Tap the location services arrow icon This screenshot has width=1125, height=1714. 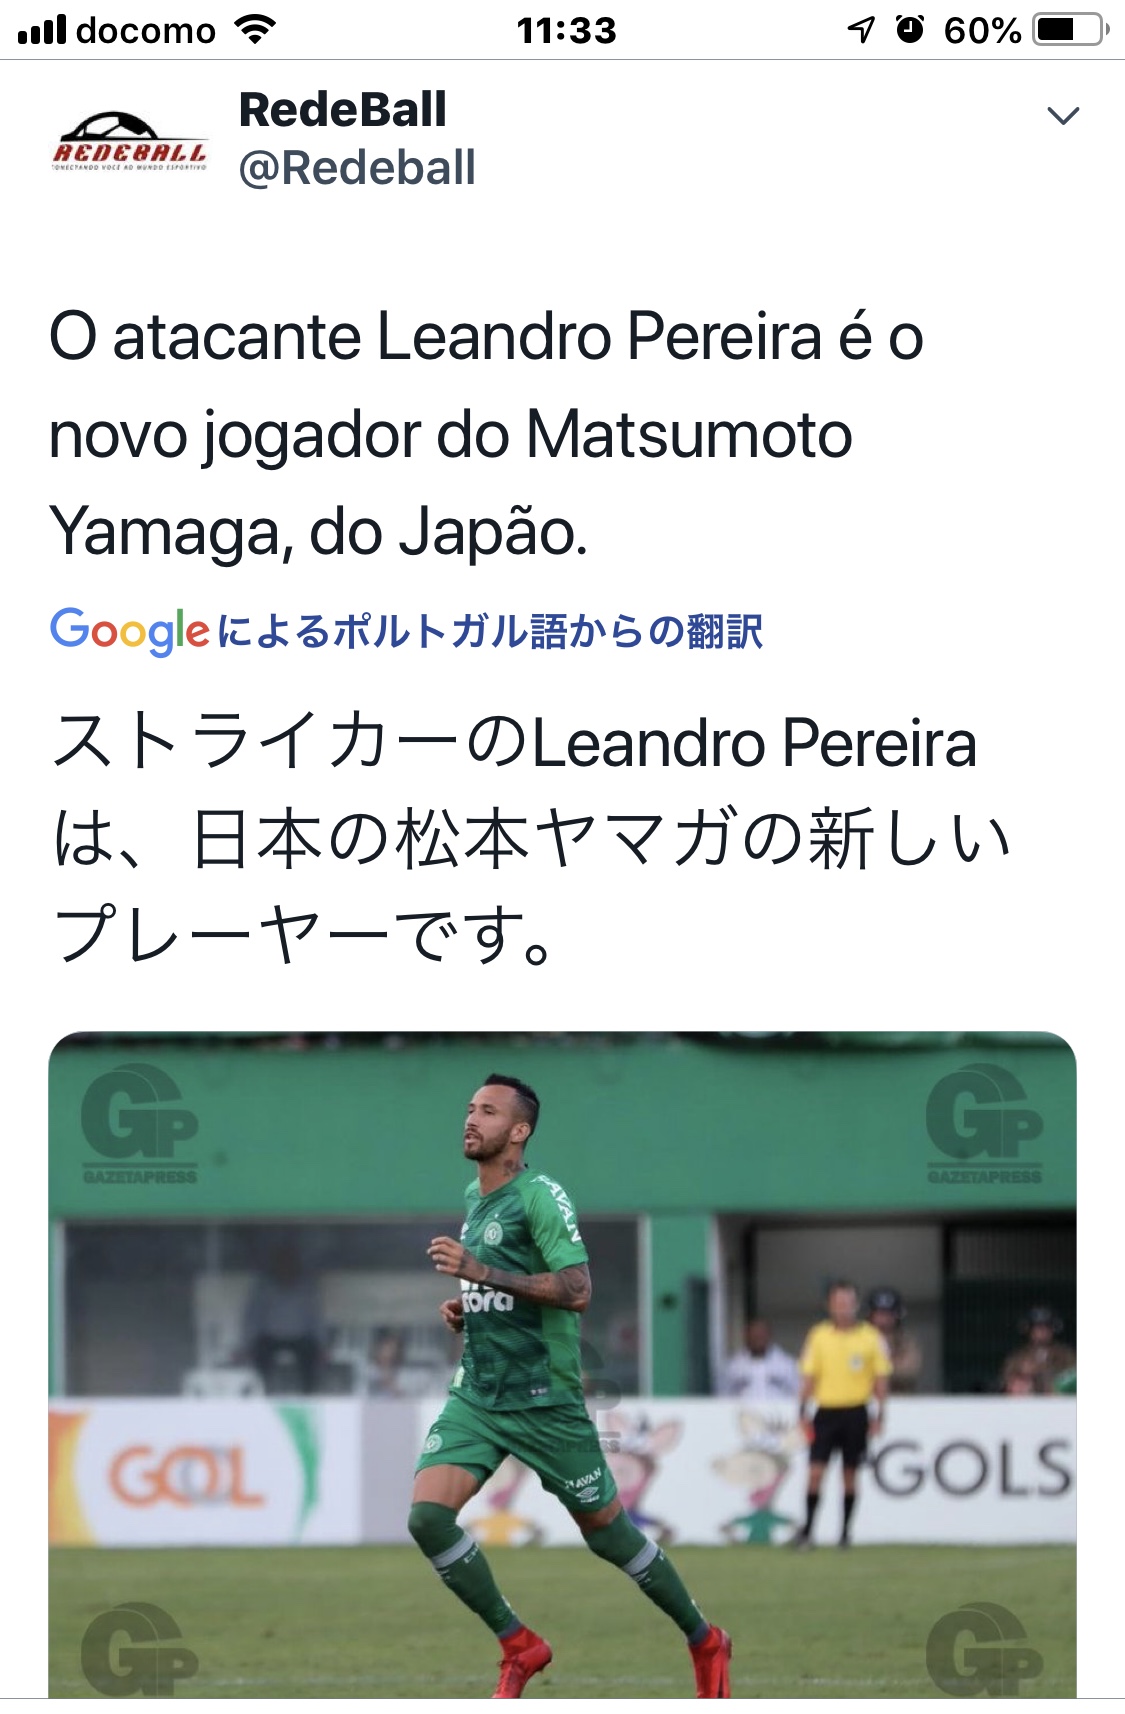click(860, 30)
